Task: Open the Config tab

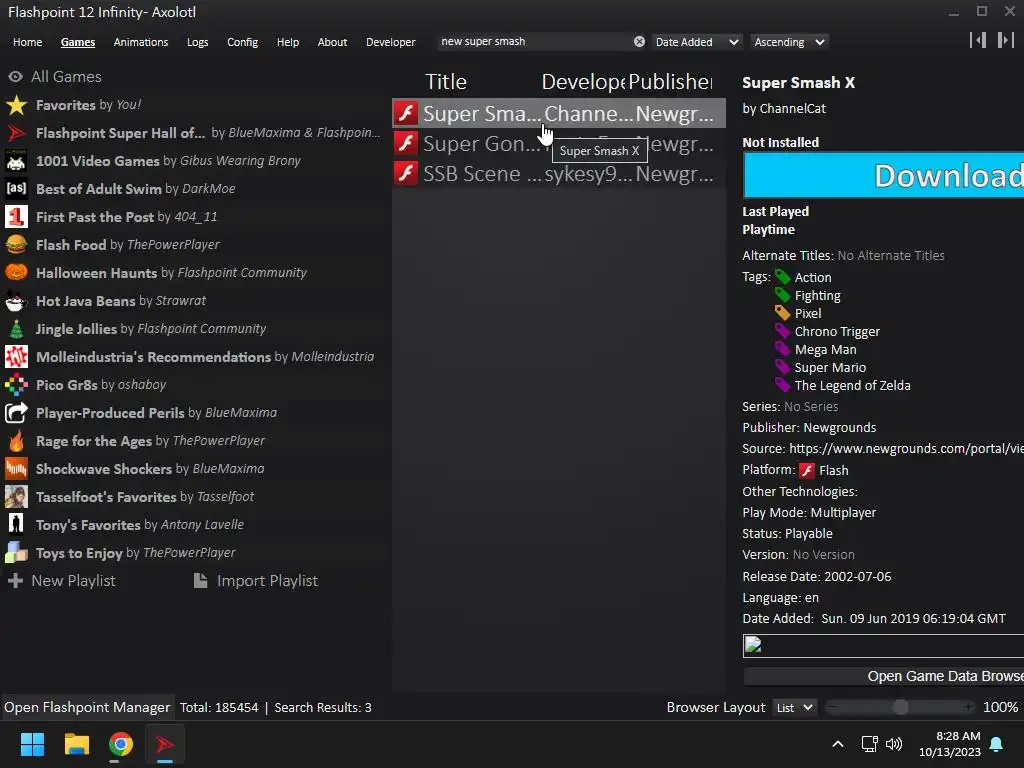Action: [242, 42]
